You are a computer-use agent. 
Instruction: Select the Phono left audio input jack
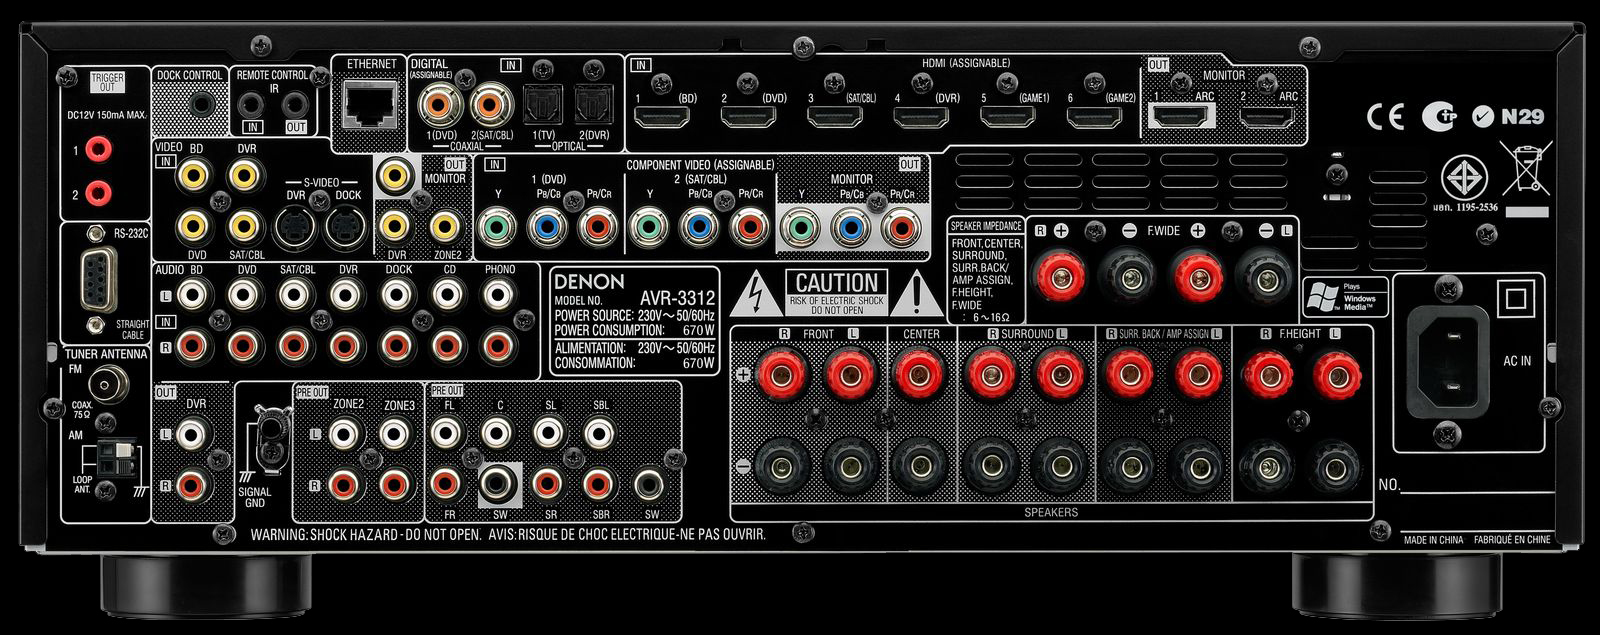(x=497, y=294)
